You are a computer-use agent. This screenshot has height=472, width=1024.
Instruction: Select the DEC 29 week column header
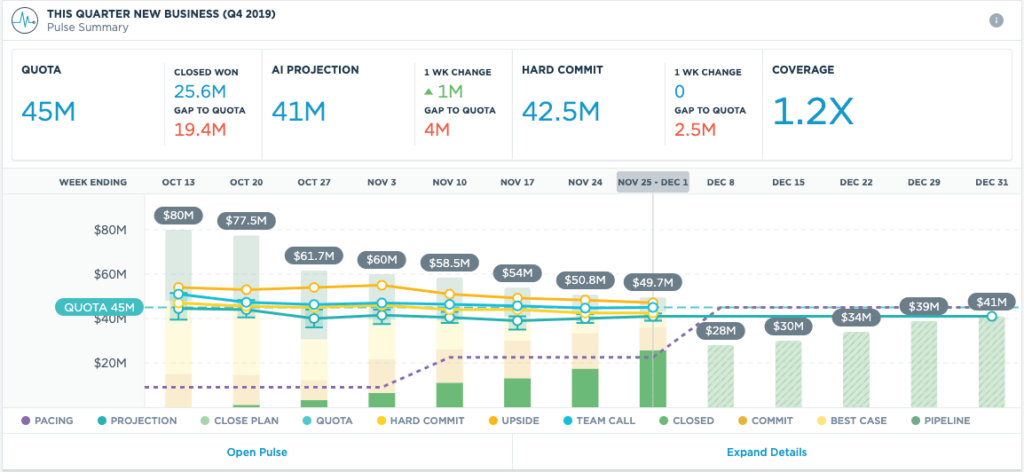(925, 182)
